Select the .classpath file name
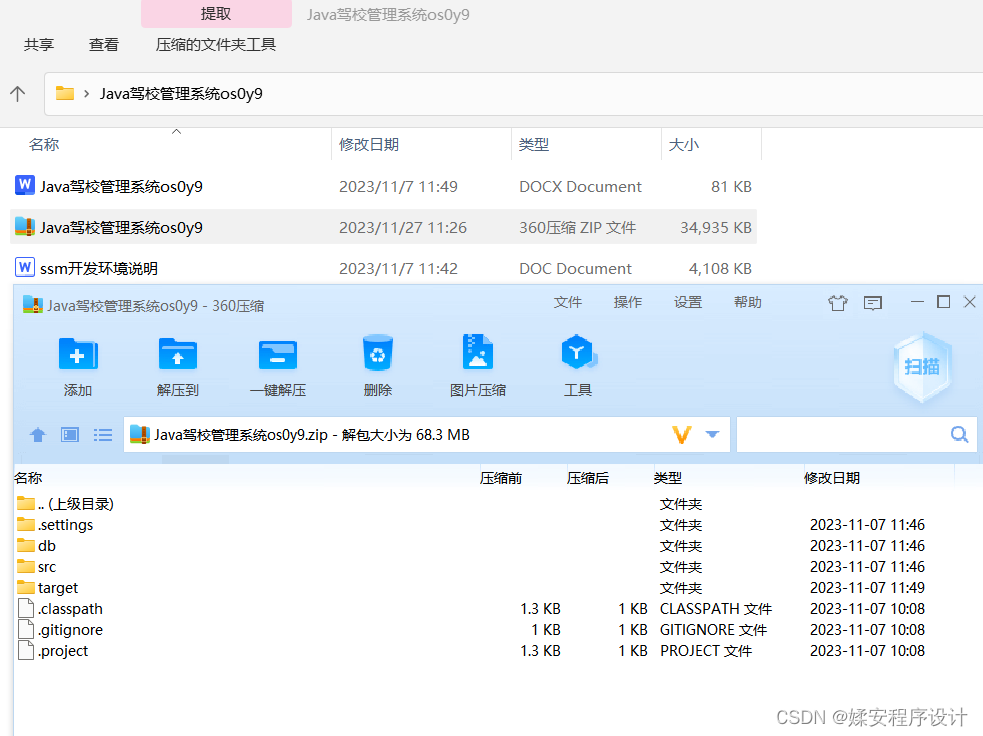 [x=70, y=609]
